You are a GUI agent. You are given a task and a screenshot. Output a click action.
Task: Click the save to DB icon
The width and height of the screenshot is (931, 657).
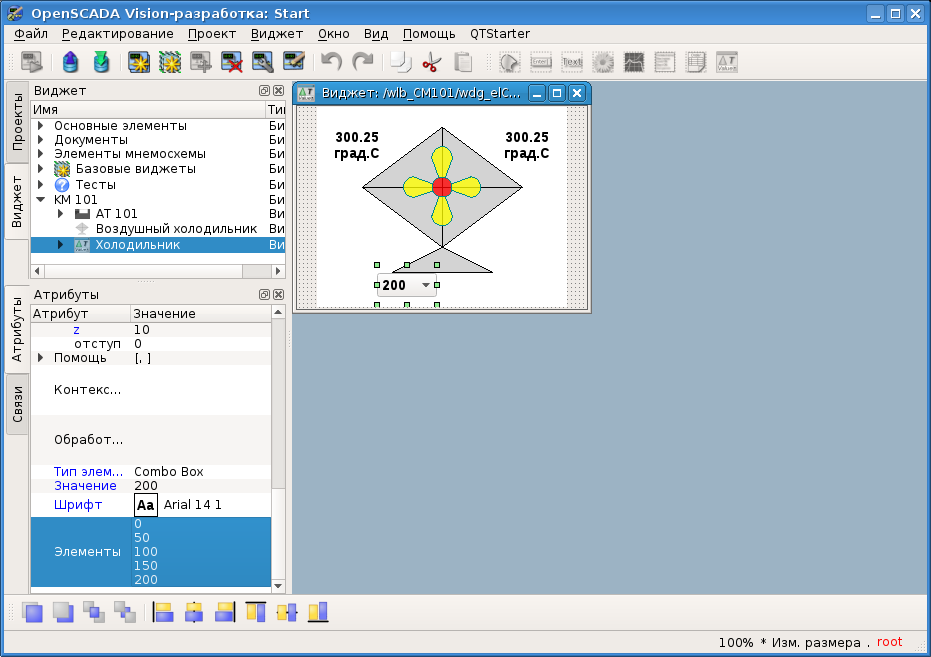pos(101,63)
